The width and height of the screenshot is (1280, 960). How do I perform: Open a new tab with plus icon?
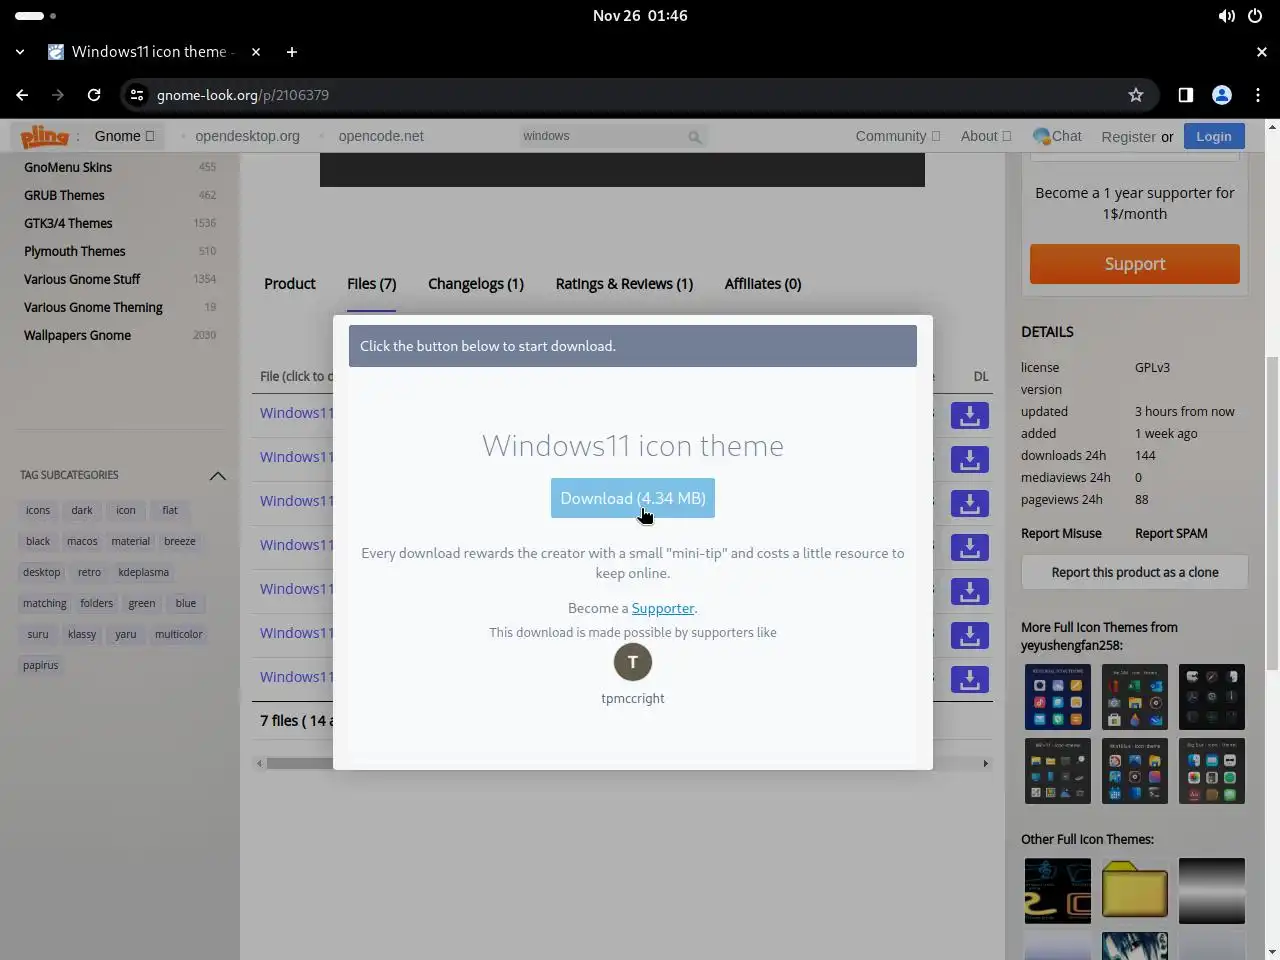291,52
